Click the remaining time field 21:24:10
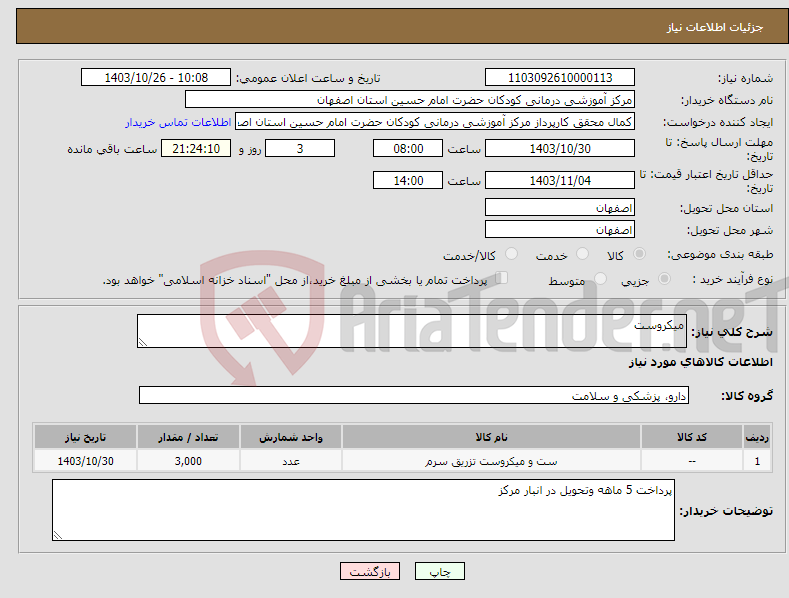The height and width of the screenshot is (598, 789). 196,148
